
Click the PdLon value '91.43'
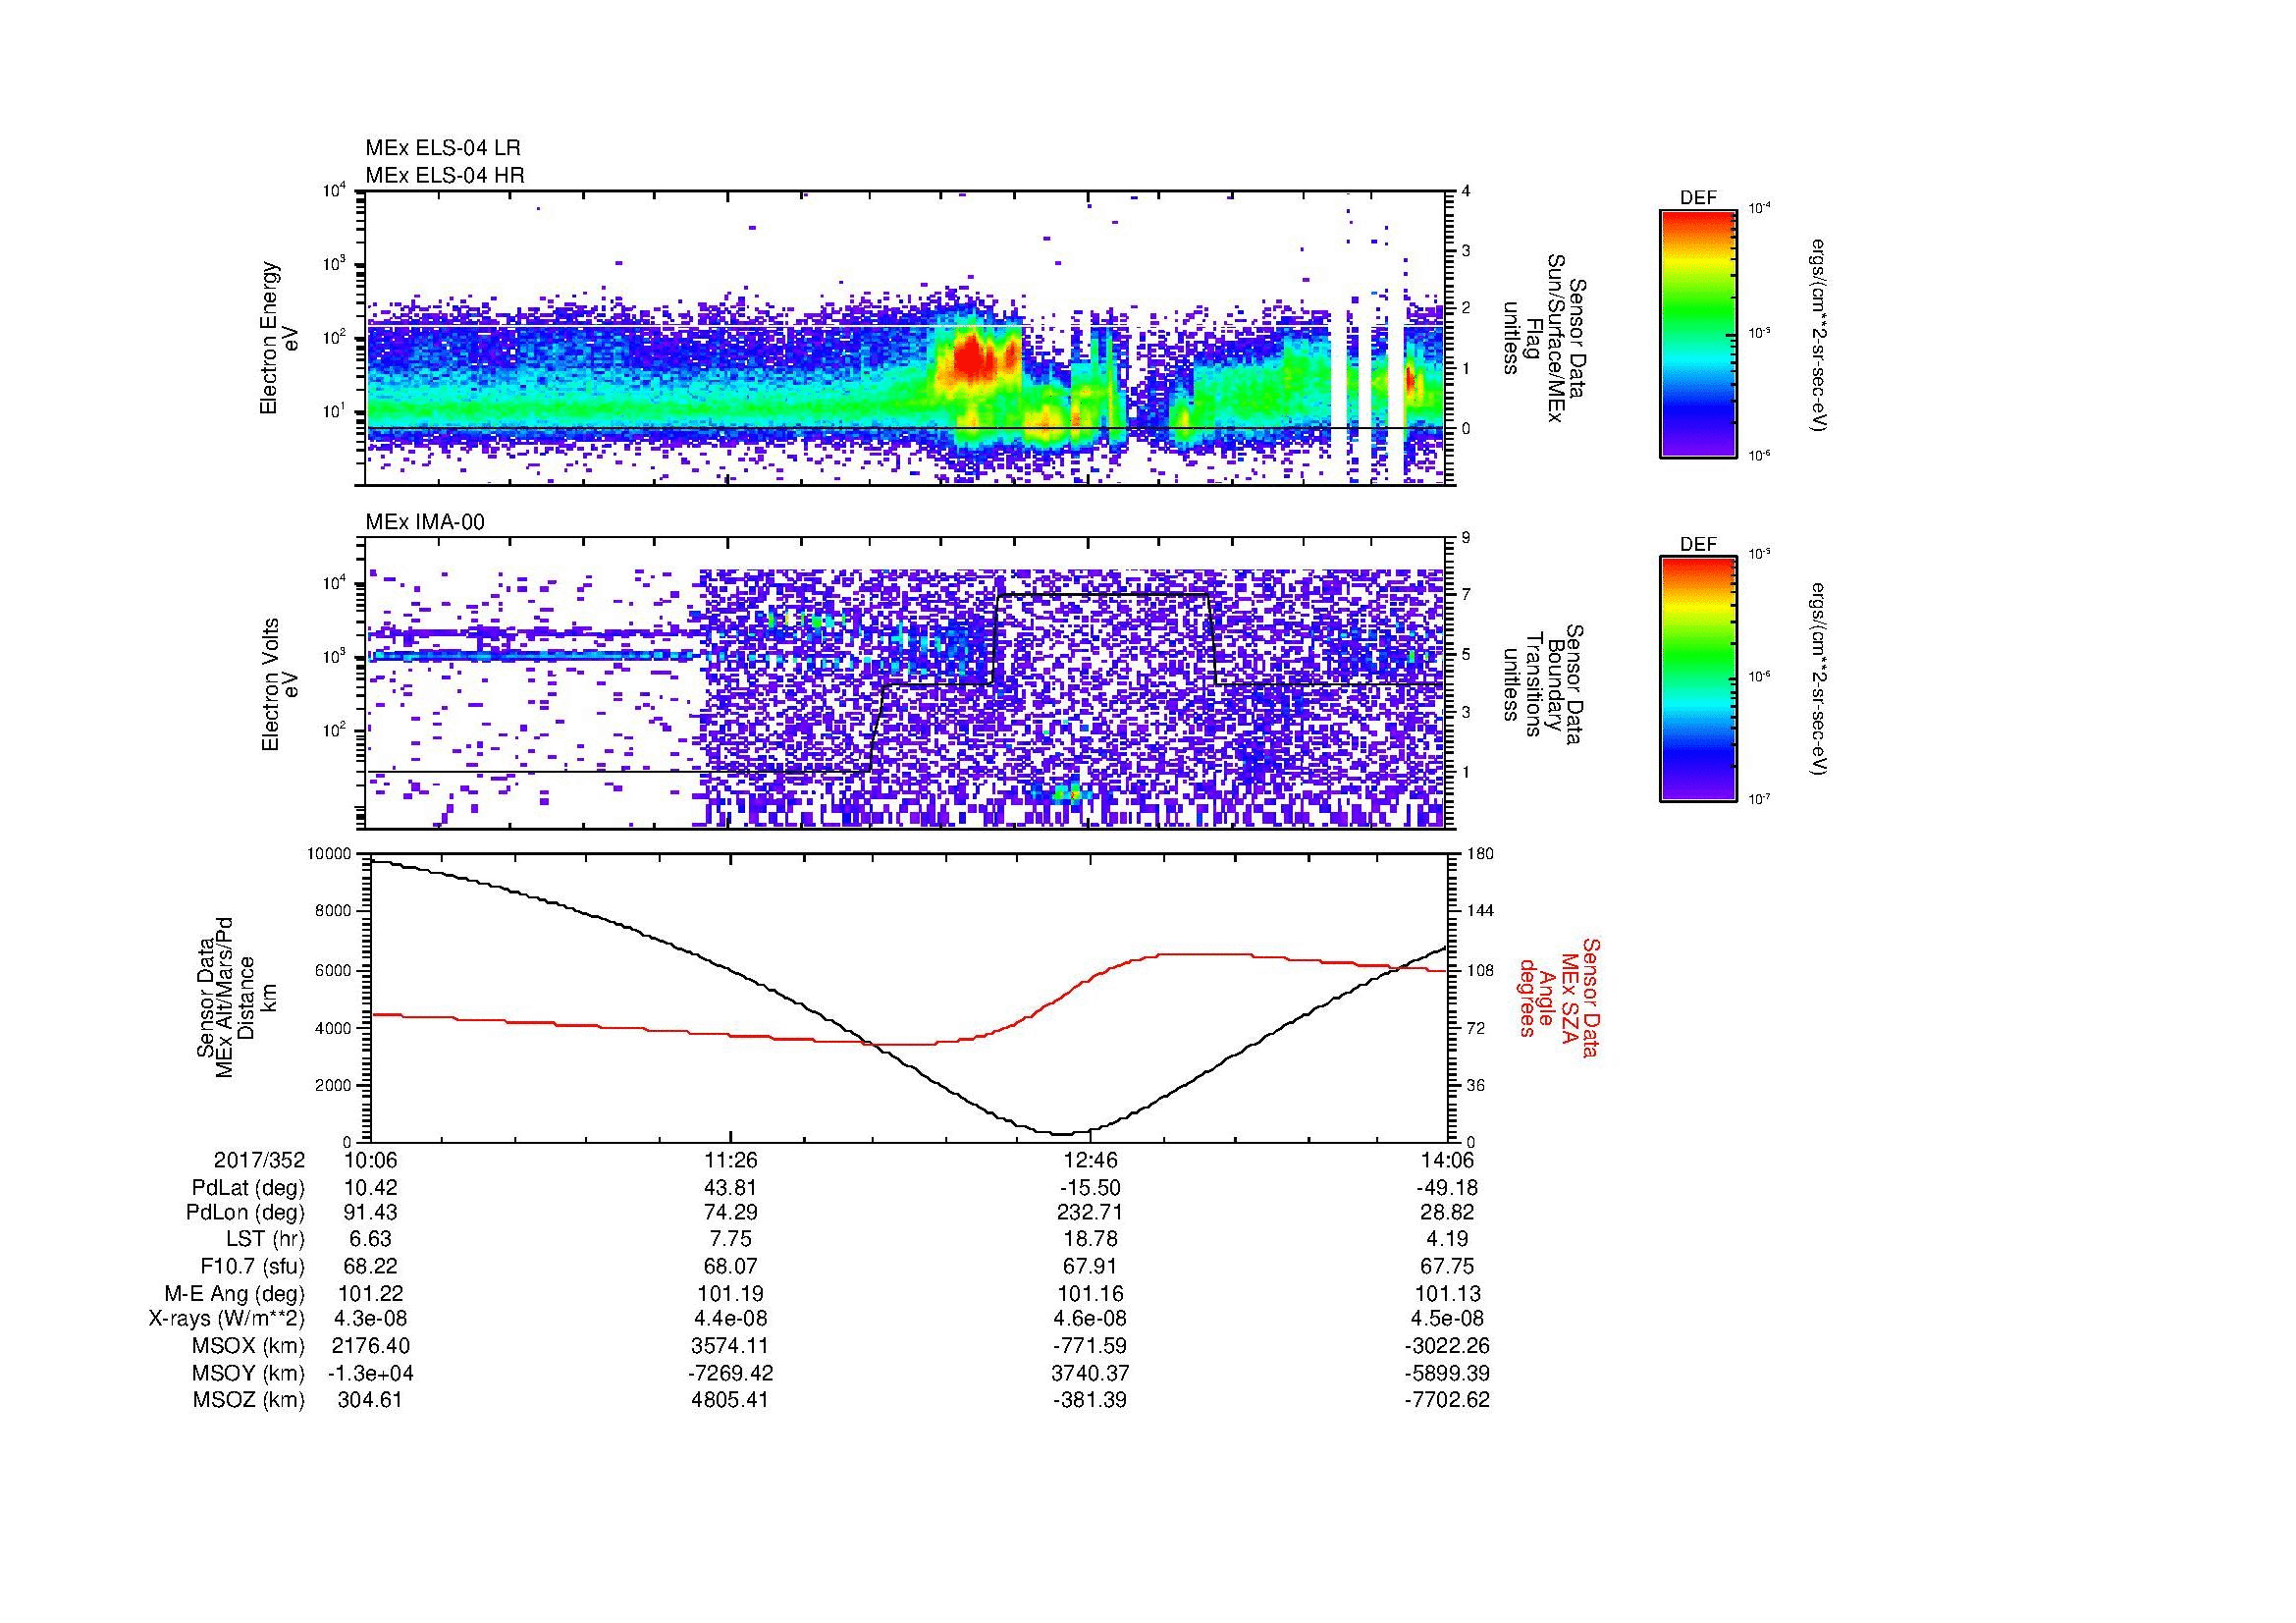pyautogui.click(x=371, y=1213)
